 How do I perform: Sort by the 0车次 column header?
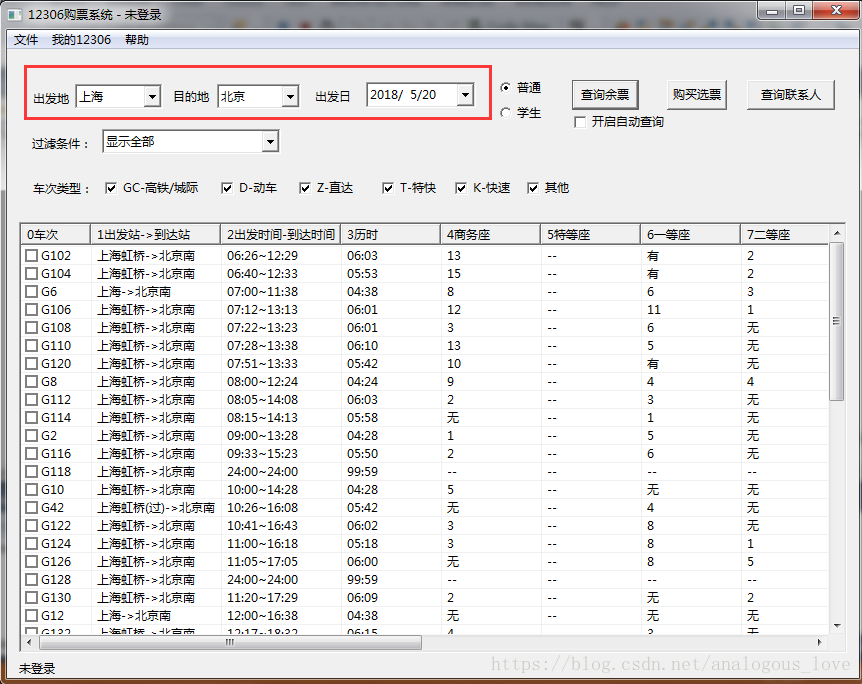(56, 235)
